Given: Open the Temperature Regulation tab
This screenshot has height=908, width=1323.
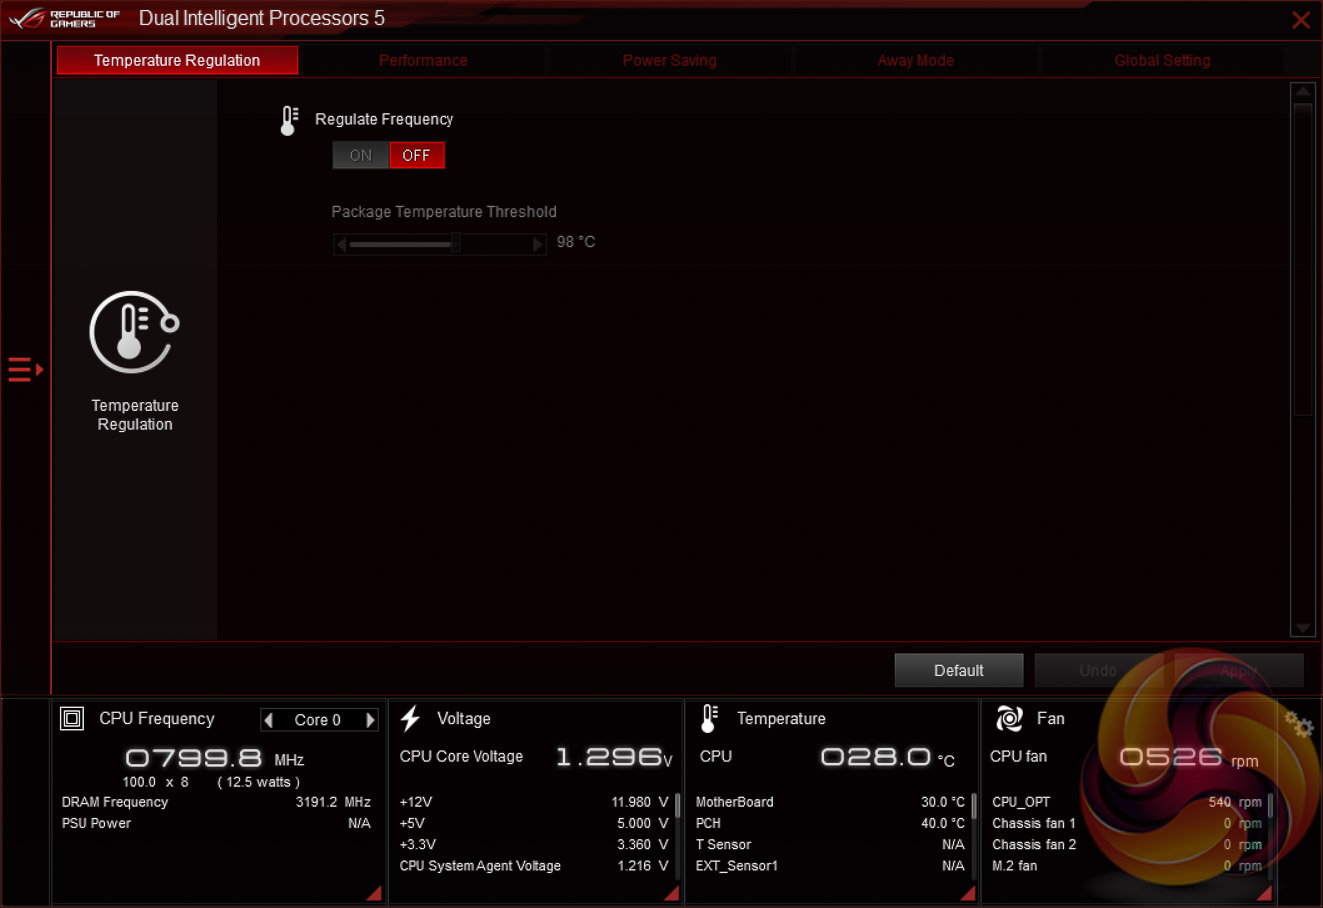Looking at the screenshot, I should click(x=177, y=60).
